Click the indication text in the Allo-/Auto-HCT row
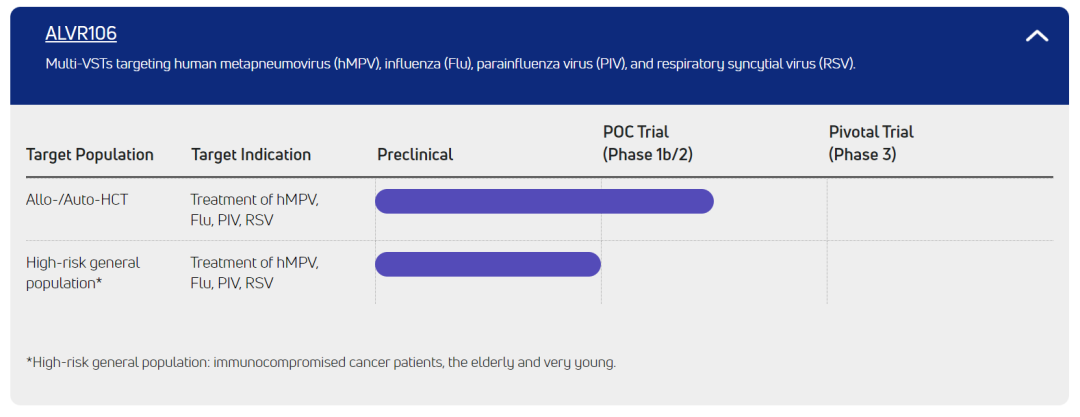This screenshot has width=1080, height=417. (254, 210)
